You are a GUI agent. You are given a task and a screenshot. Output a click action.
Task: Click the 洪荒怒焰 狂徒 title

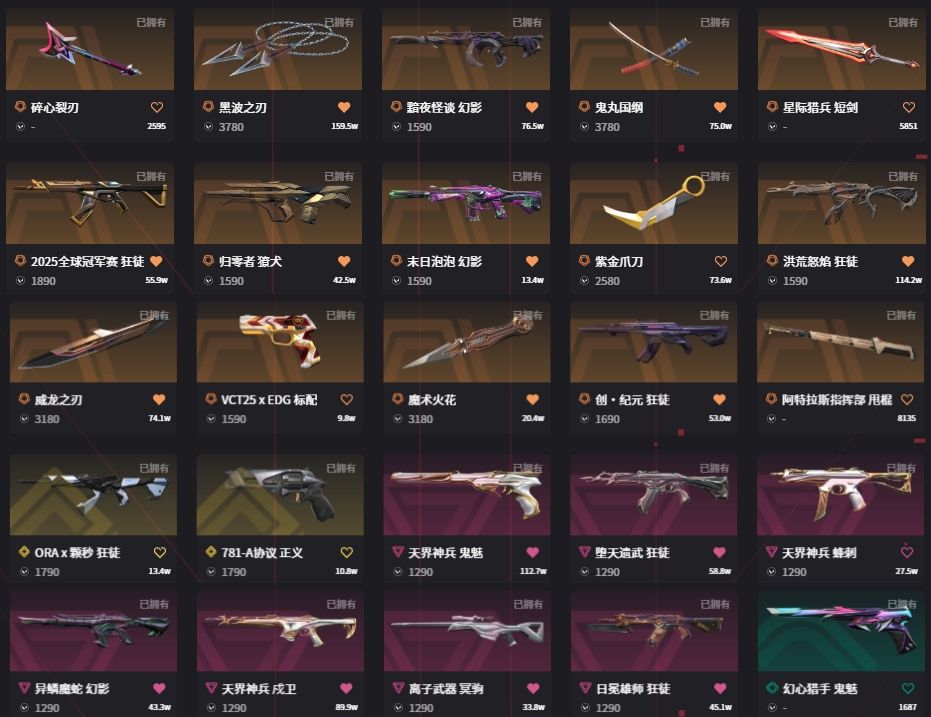(x=820, y=262)
